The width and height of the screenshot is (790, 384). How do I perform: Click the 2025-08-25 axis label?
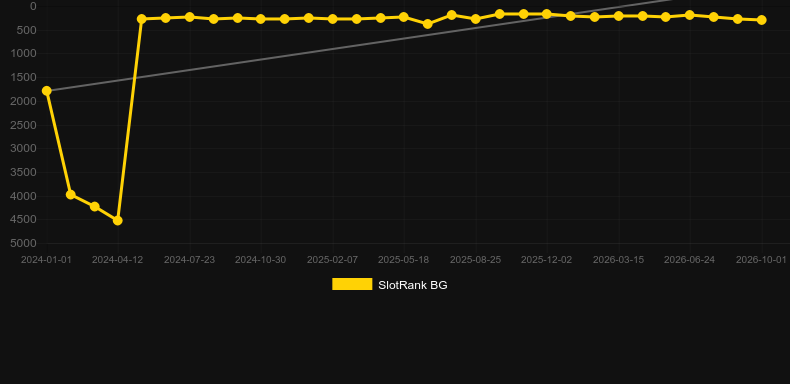pos(475,260)
